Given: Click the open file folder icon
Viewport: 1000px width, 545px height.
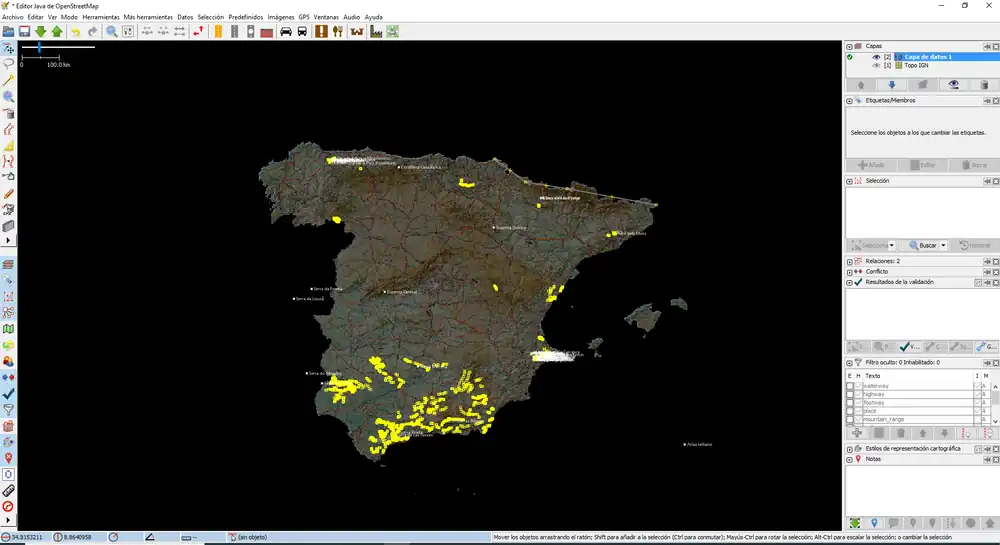Looking at the screenshot, I should 8,32.
